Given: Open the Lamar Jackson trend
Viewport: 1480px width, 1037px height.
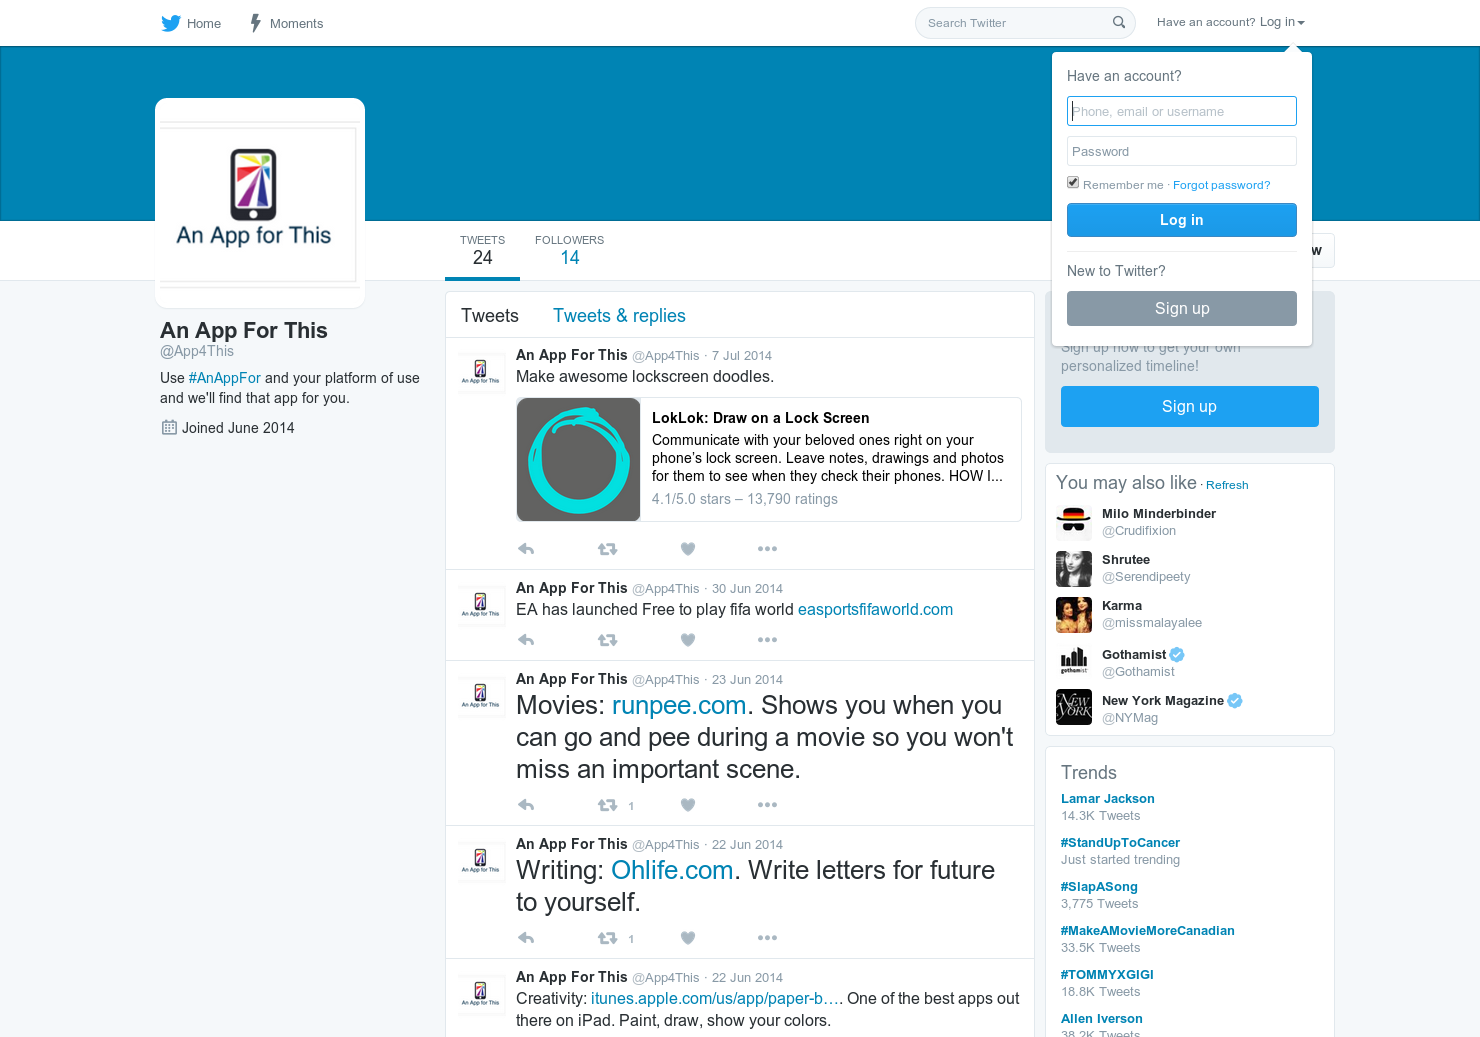Looking at the screenshot, I should point(1108,799).
